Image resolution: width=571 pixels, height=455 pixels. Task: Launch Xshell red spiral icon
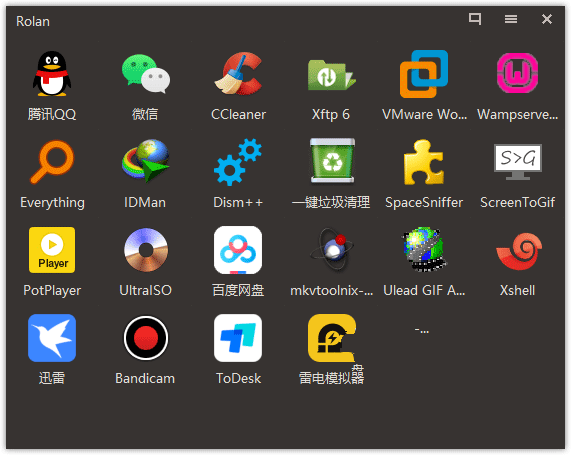point(519,251)
